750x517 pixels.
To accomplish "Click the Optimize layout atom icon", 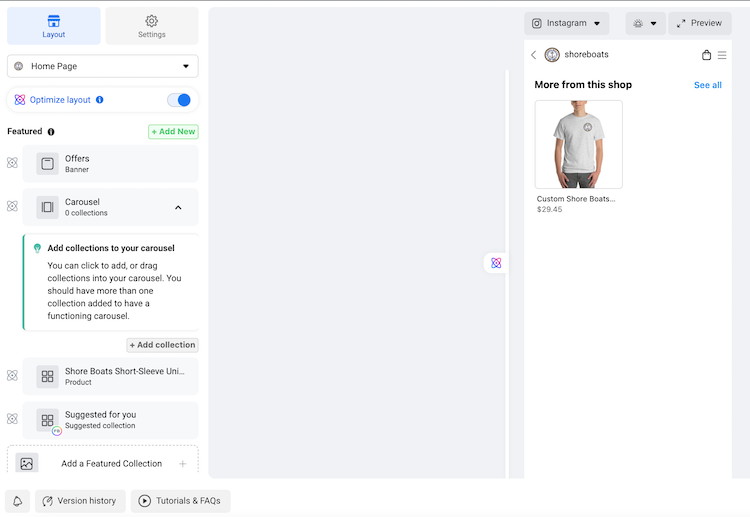I will coord(20,99).
